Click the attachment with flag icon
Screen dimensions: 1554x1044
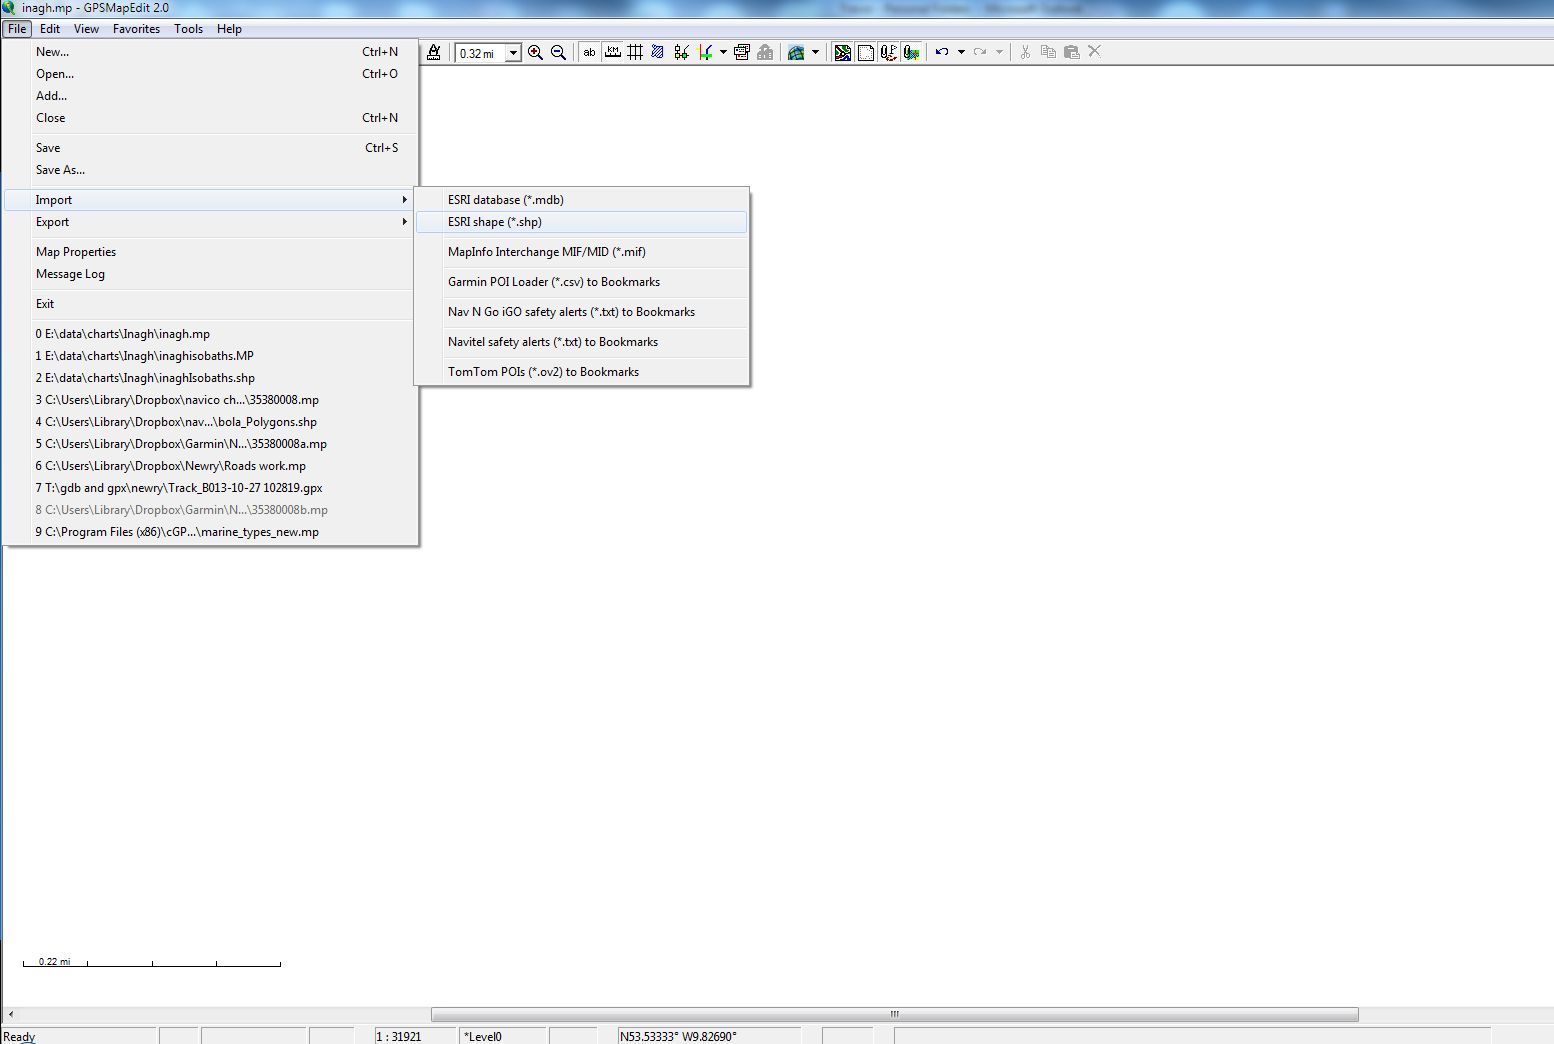click(x=888, y=52)
